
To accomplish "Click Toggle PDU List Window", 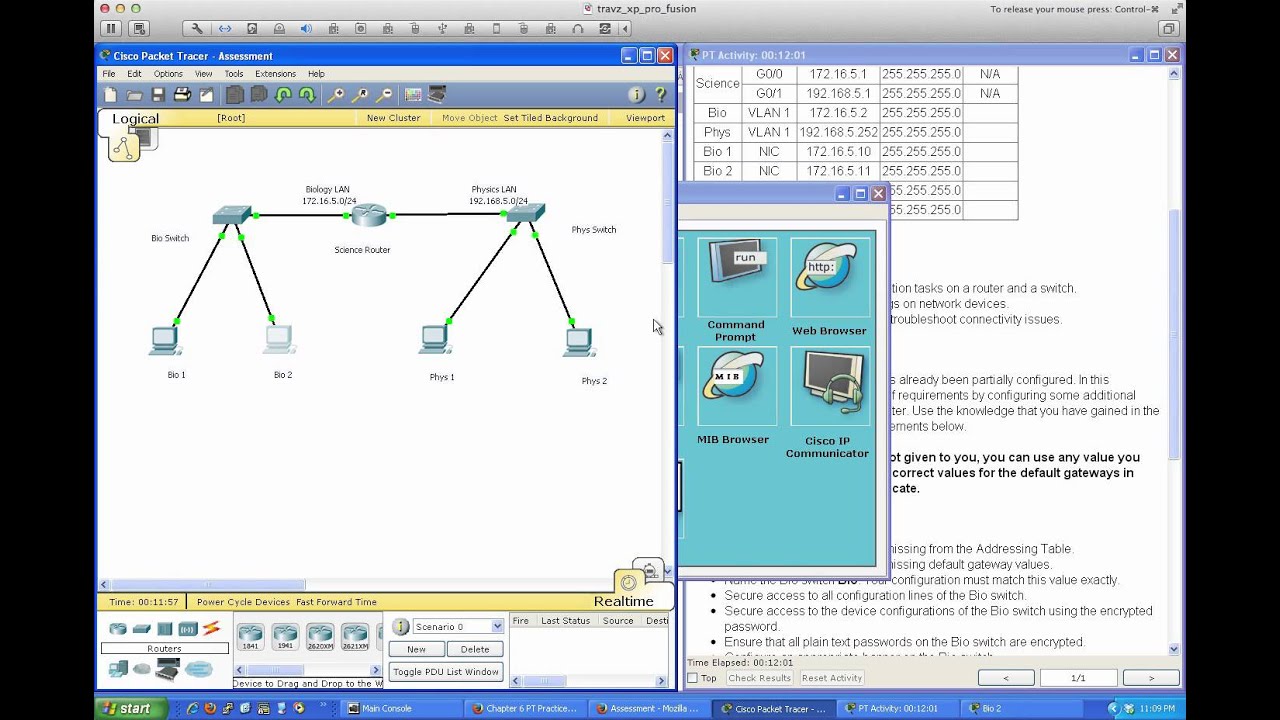I will [446, 672].
